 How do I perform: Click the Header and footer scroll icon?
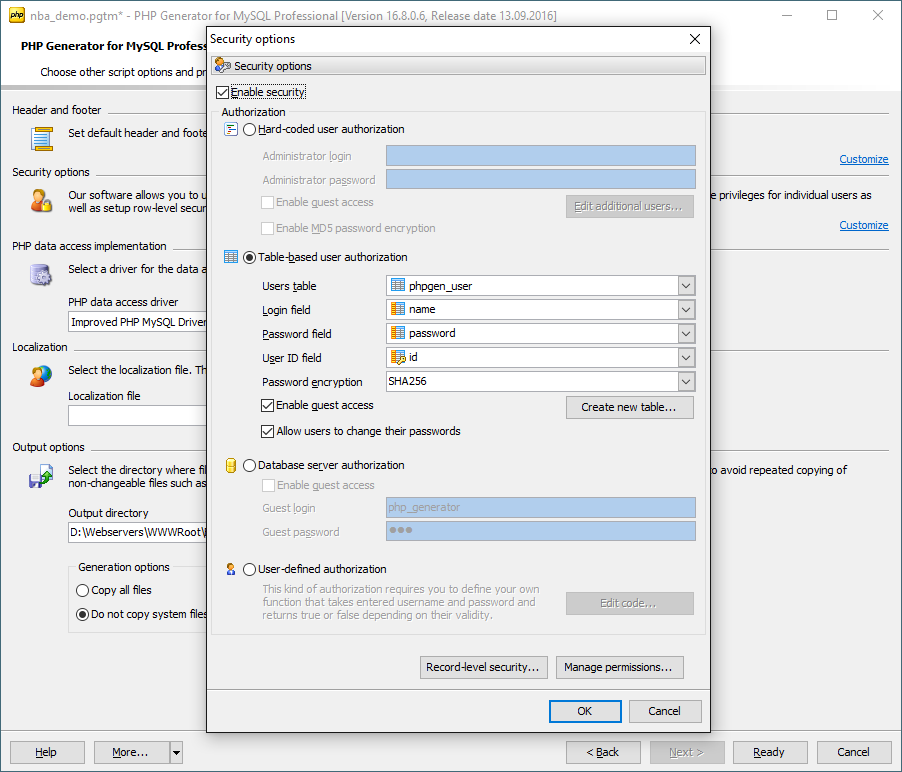(x=41, y=139)
